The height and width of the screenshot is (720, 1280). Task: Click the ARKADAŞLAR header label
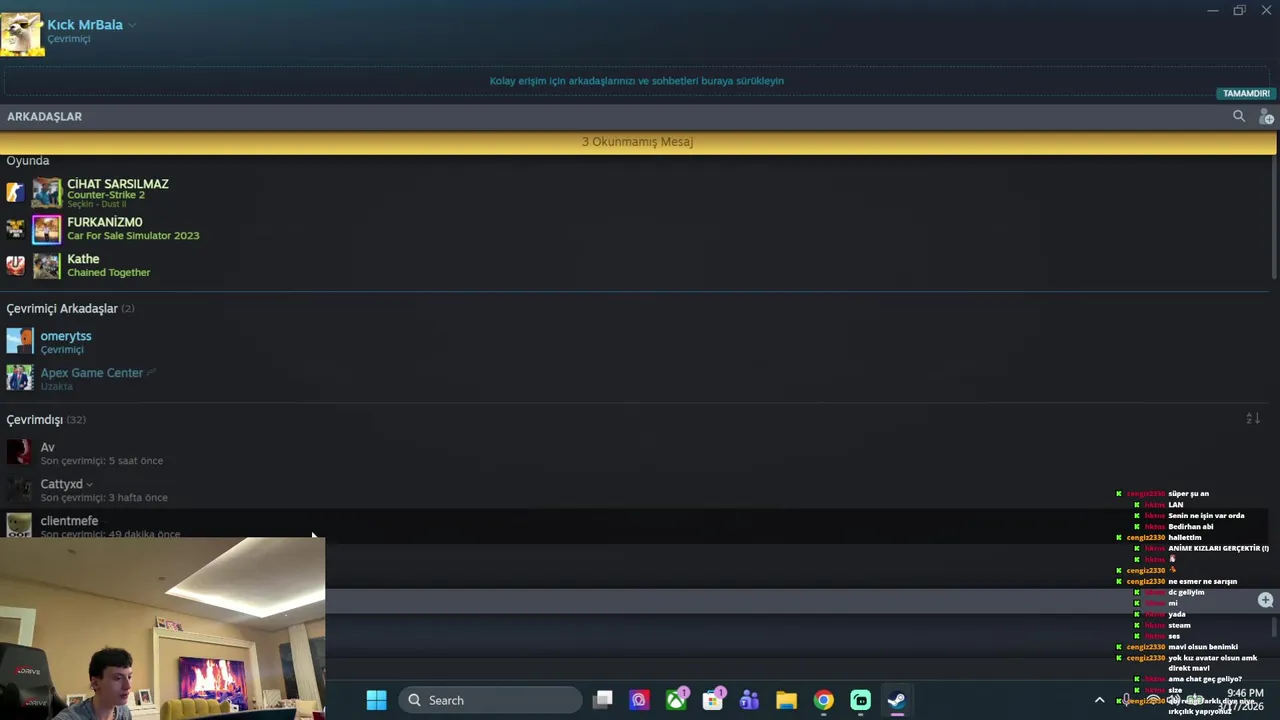pos(45,117)
